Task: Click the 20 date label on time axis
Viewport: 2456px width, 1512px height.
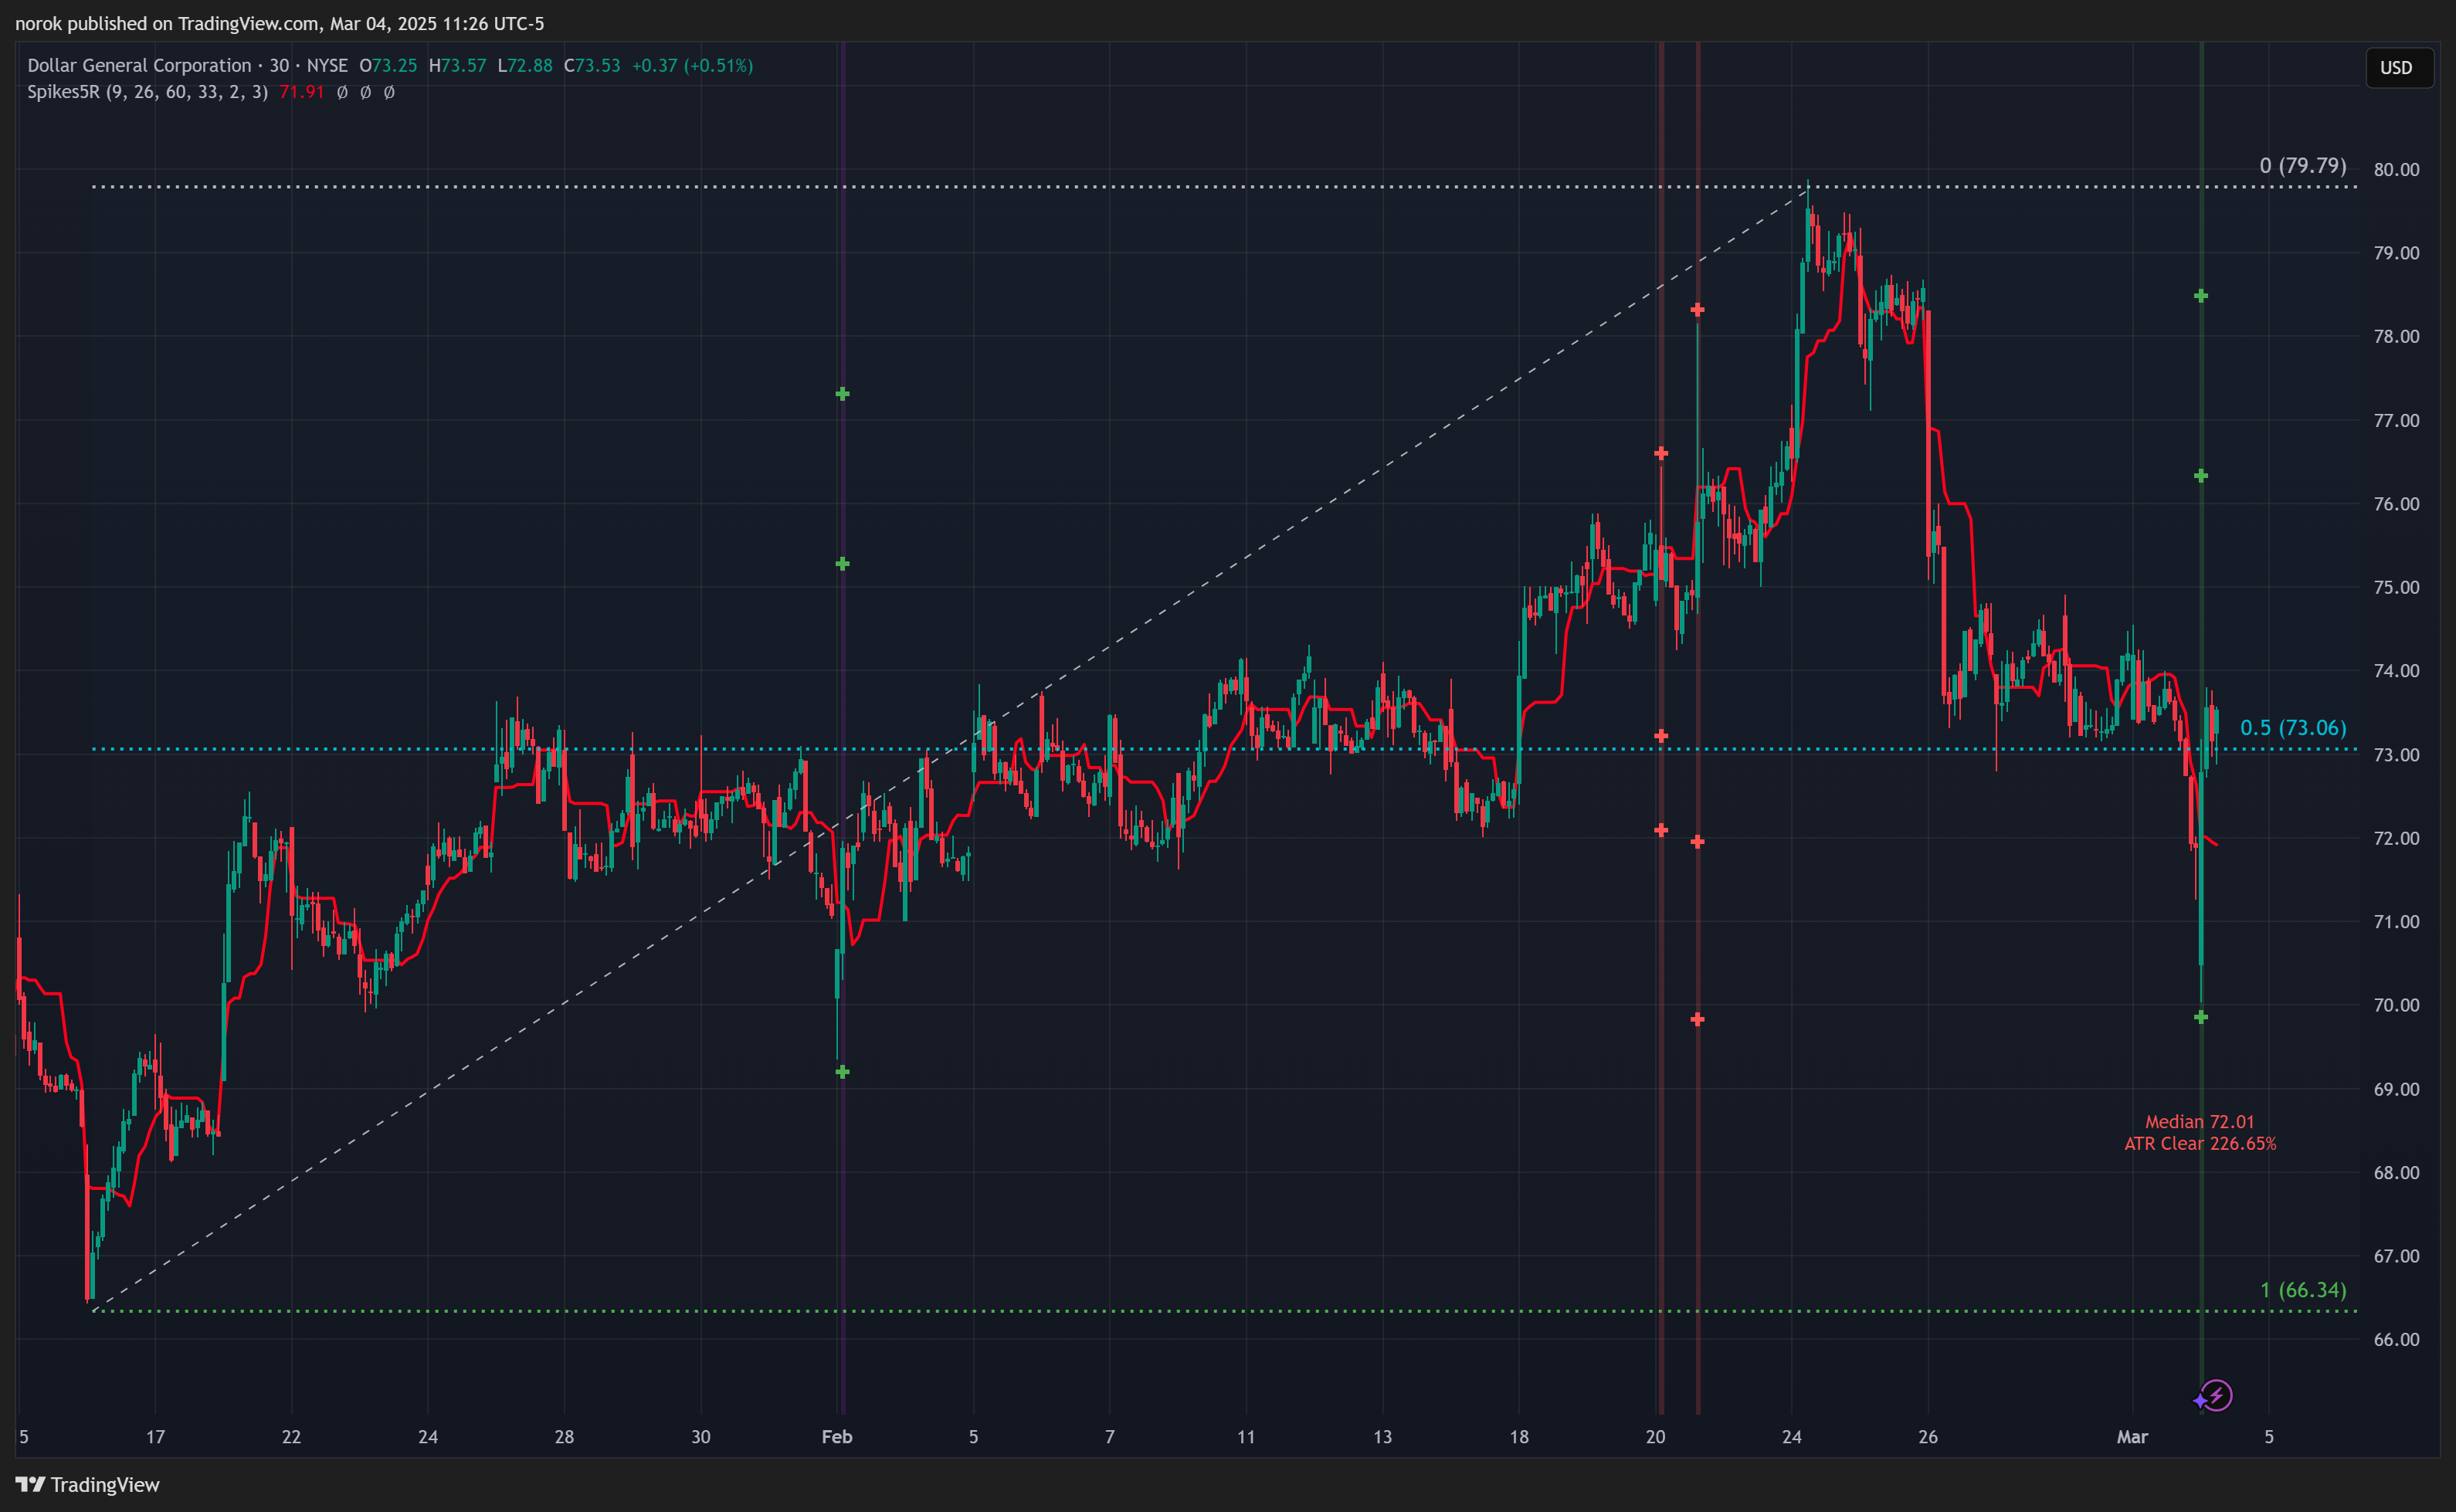Action: tap(1655, 1436)
